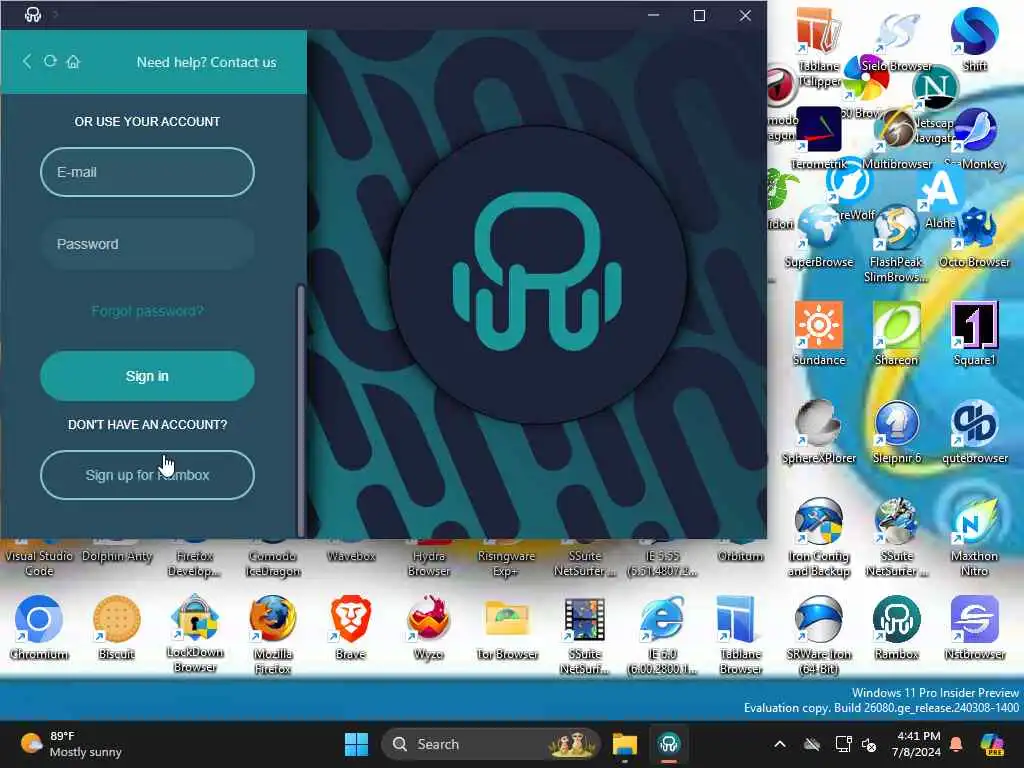Focus the Password input field

148,244
